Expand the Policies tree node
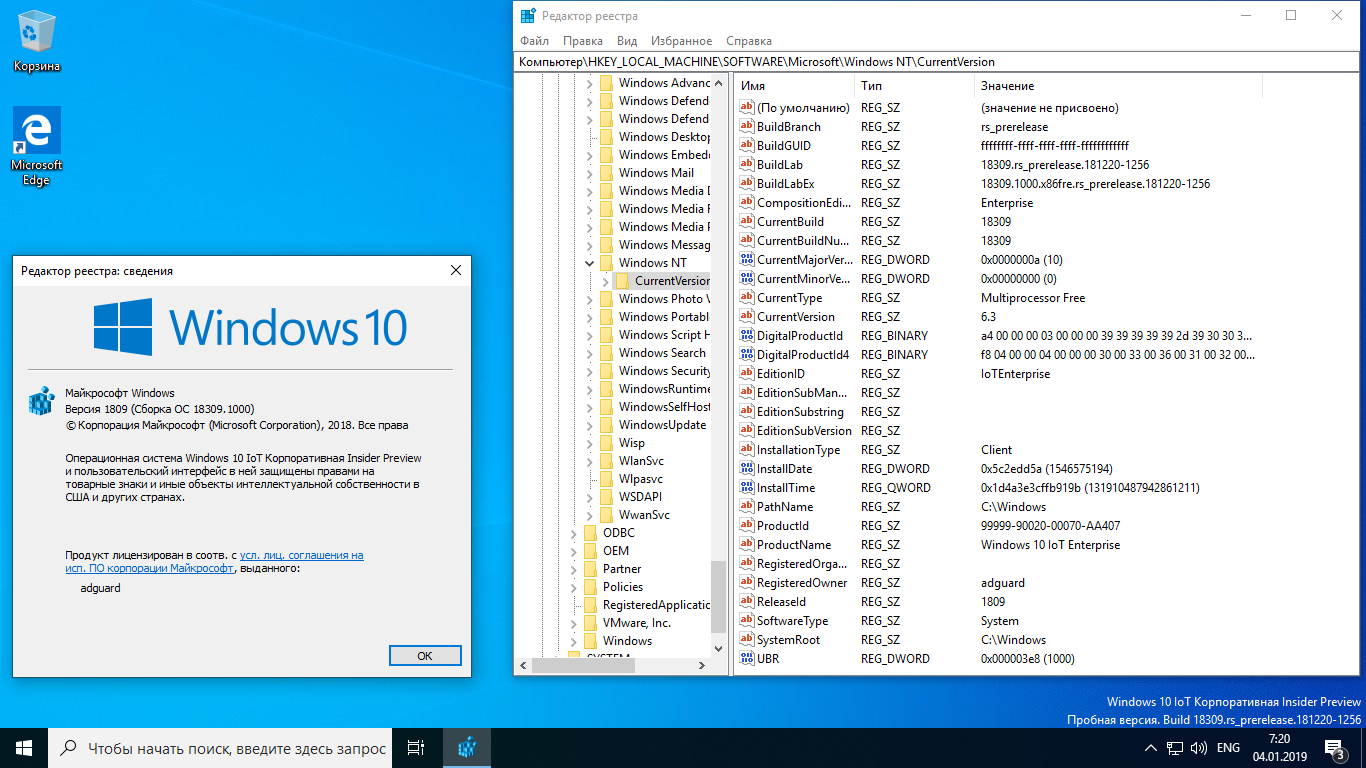This screenshot has width=1366, height=768. (573, 587)
